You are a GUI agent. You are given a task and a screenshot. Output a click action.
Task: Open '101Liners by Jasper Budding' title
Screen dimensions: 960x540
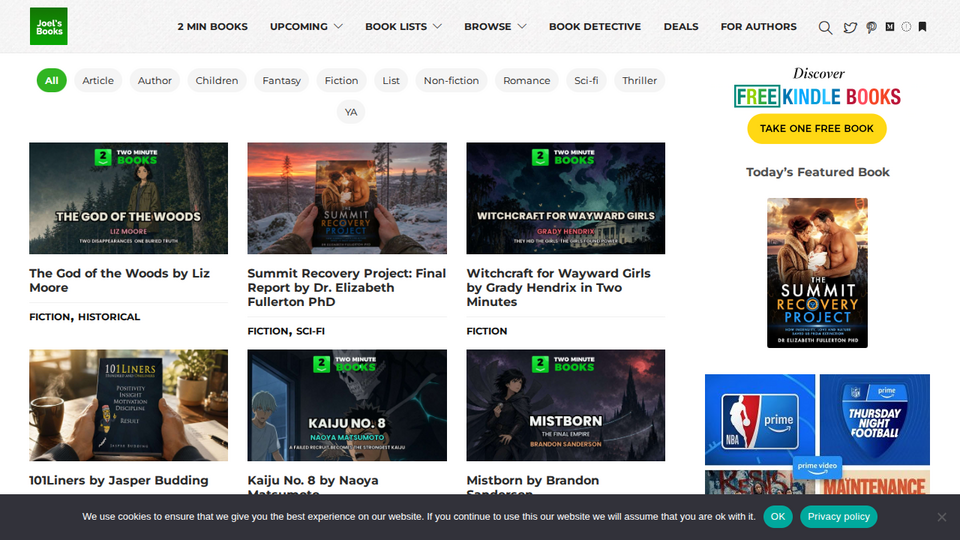point(119,481)
